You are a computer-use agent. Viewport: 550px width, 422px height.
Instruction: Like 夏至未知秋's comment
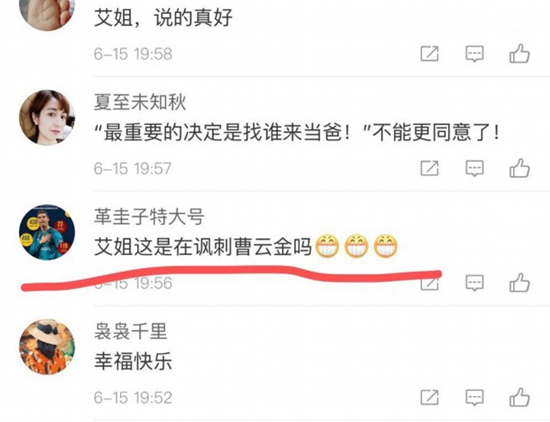[x=519, y=168]
